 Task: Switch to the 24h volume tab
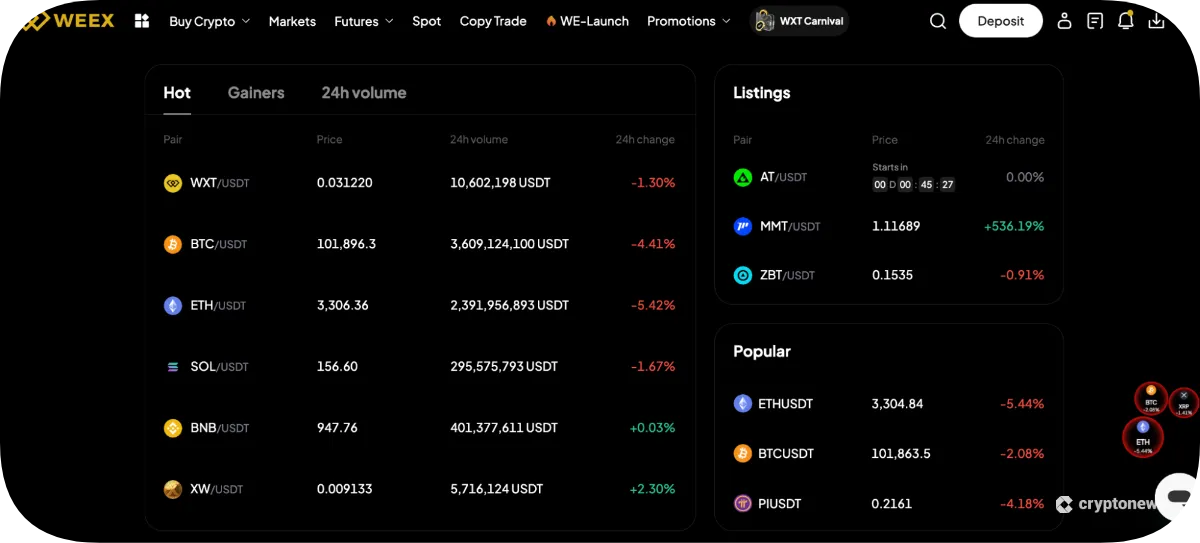coord(363,93)
